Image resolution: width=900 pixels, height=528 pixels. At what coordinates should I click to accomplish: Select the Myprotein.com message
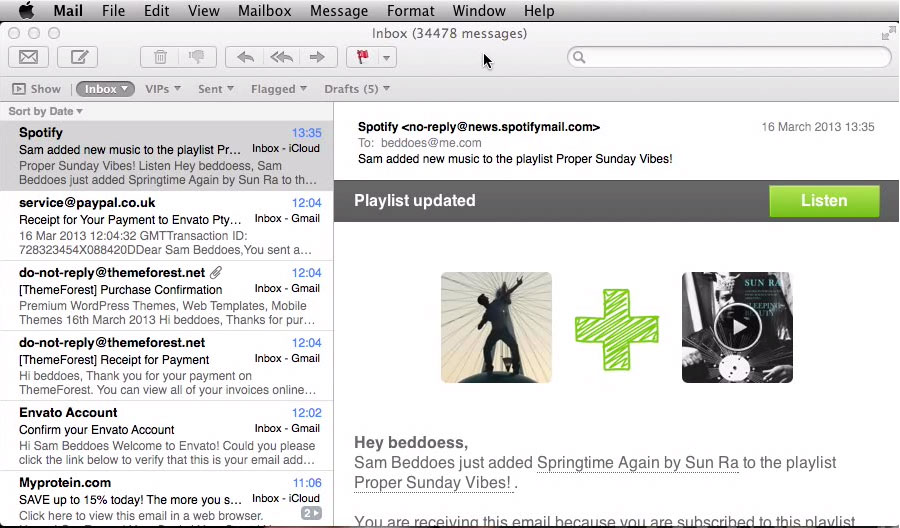tap(166, 498)
